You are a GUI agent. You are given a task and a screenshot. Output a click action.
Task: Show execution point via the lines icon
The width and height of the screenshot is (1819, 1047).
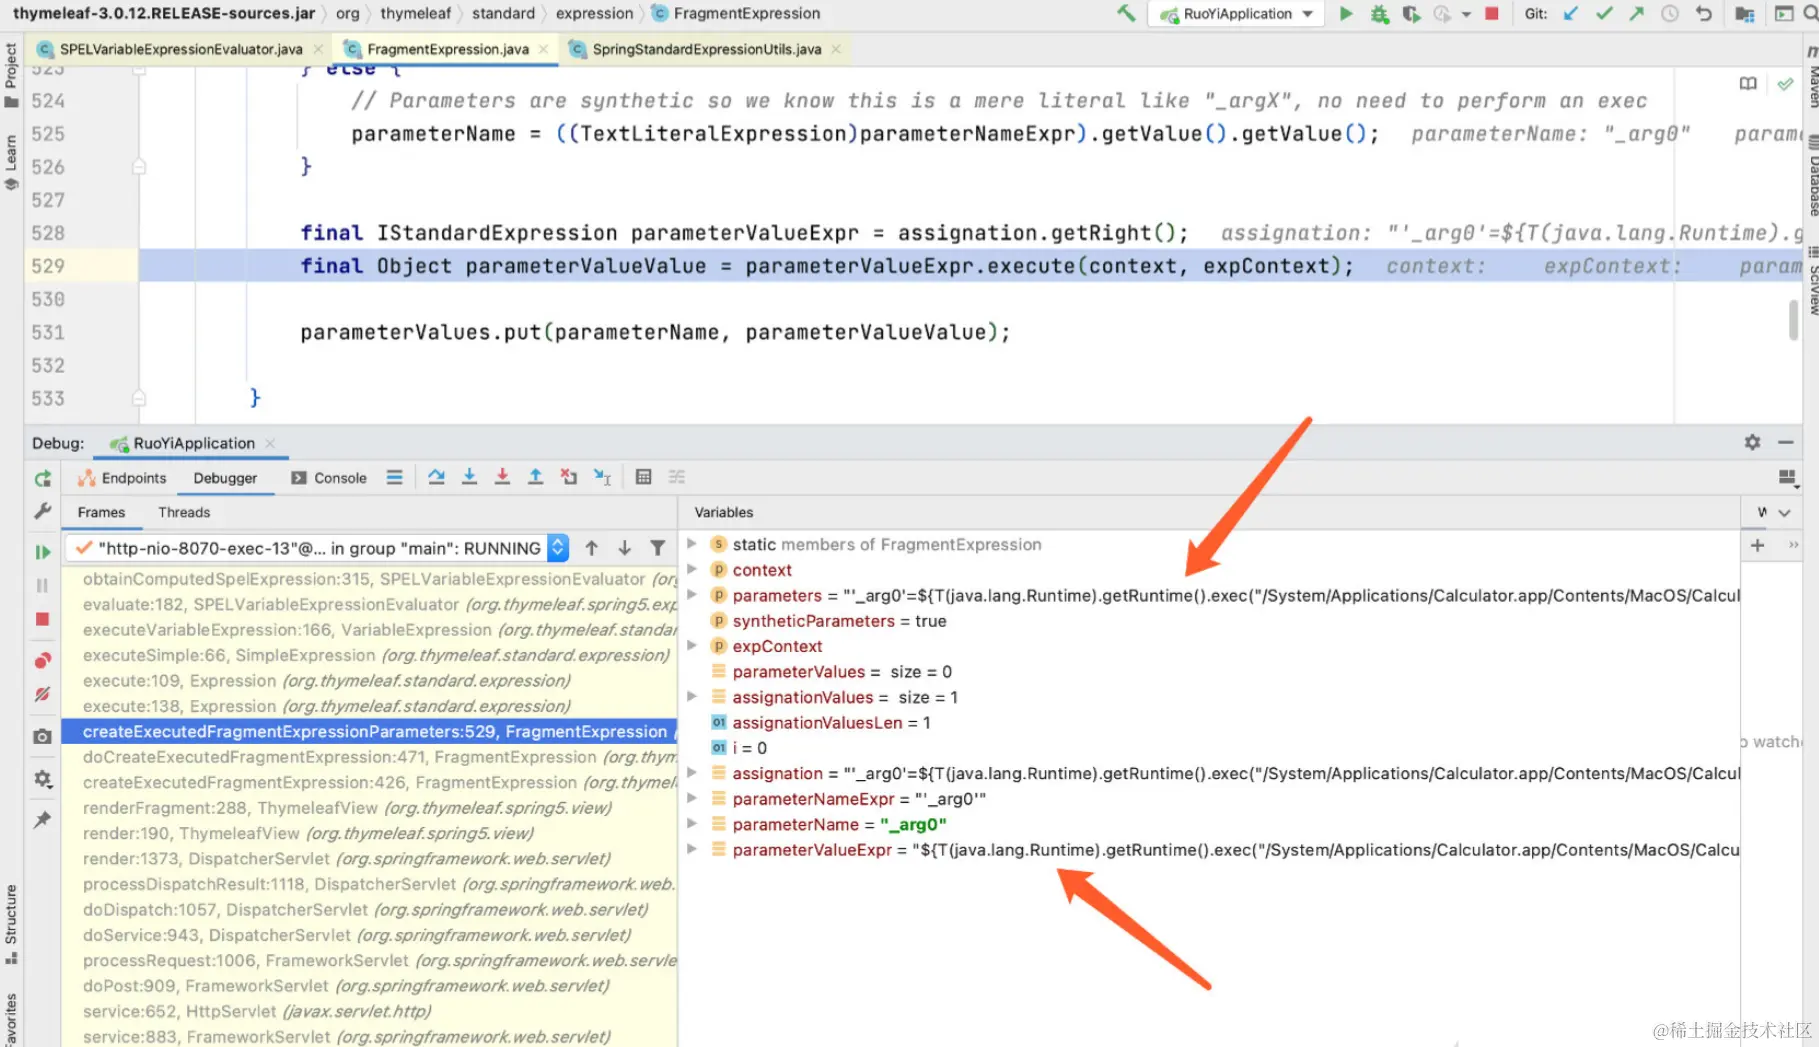pos(394,477)
